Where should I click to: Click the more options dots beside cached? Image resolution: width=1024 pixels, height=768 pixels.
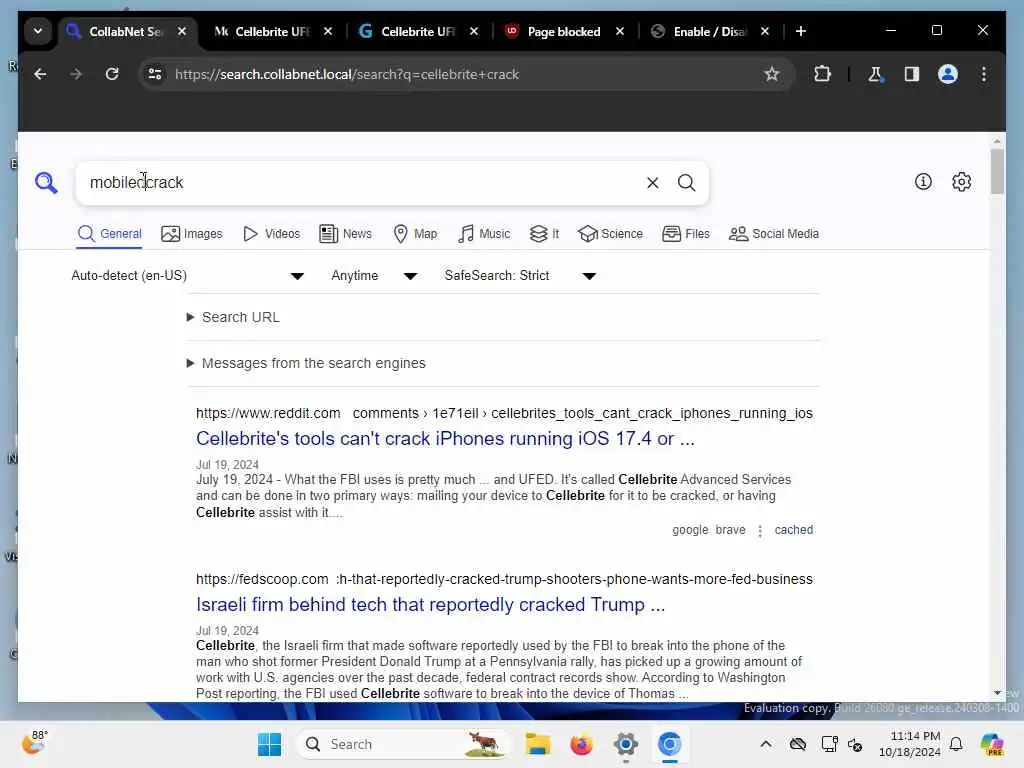(x=760, y=531)
